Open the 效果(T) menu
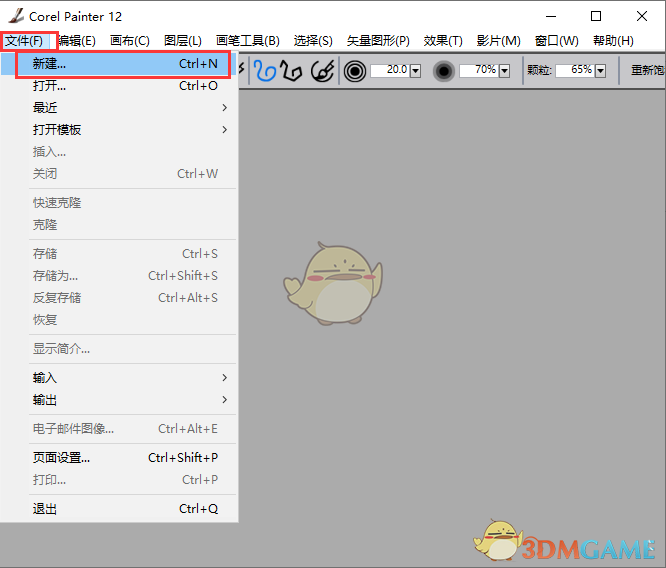Screen dimensions: 666x568 pos(443,41)
